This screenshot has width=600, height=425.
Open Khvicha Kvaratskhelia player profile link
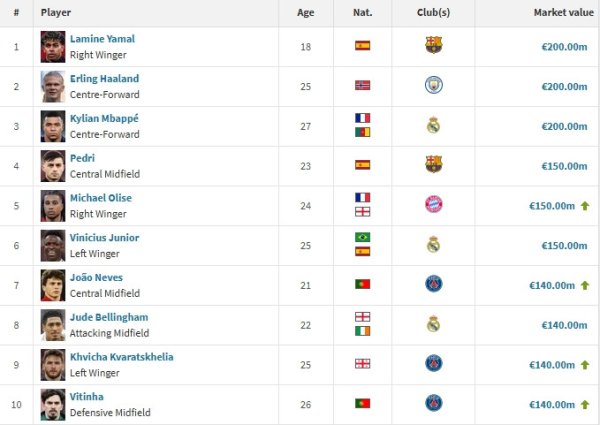pyautogui.click(x=122, y=357)
